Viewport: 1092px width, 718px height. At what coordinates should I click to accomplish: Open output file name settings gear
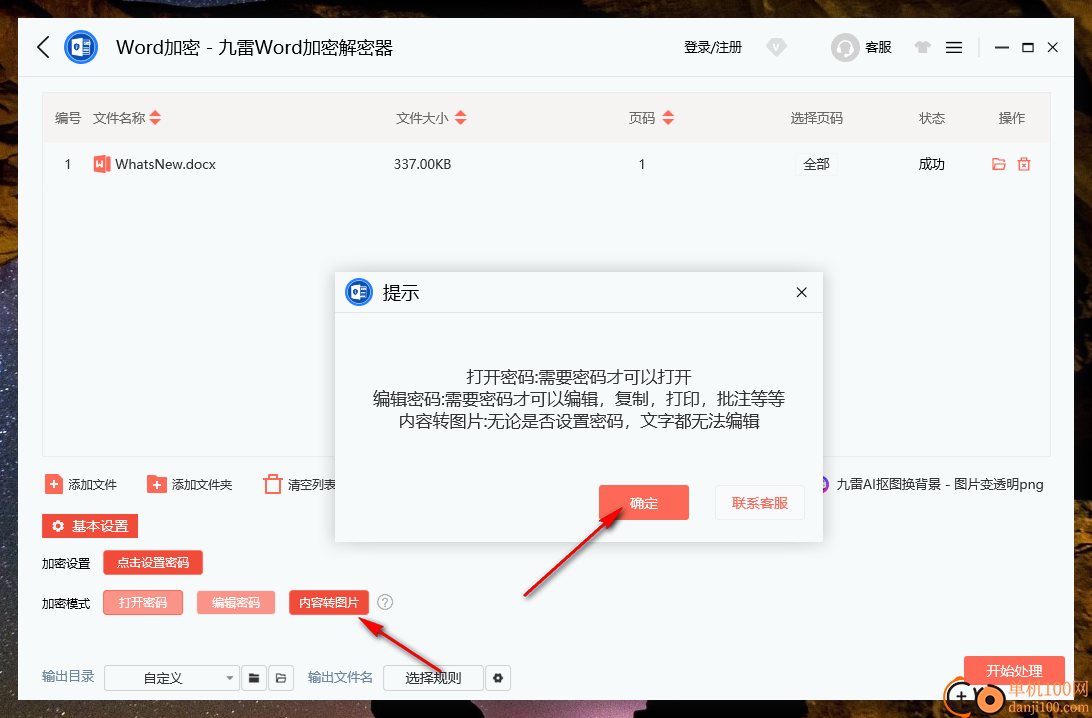[498, 678]
